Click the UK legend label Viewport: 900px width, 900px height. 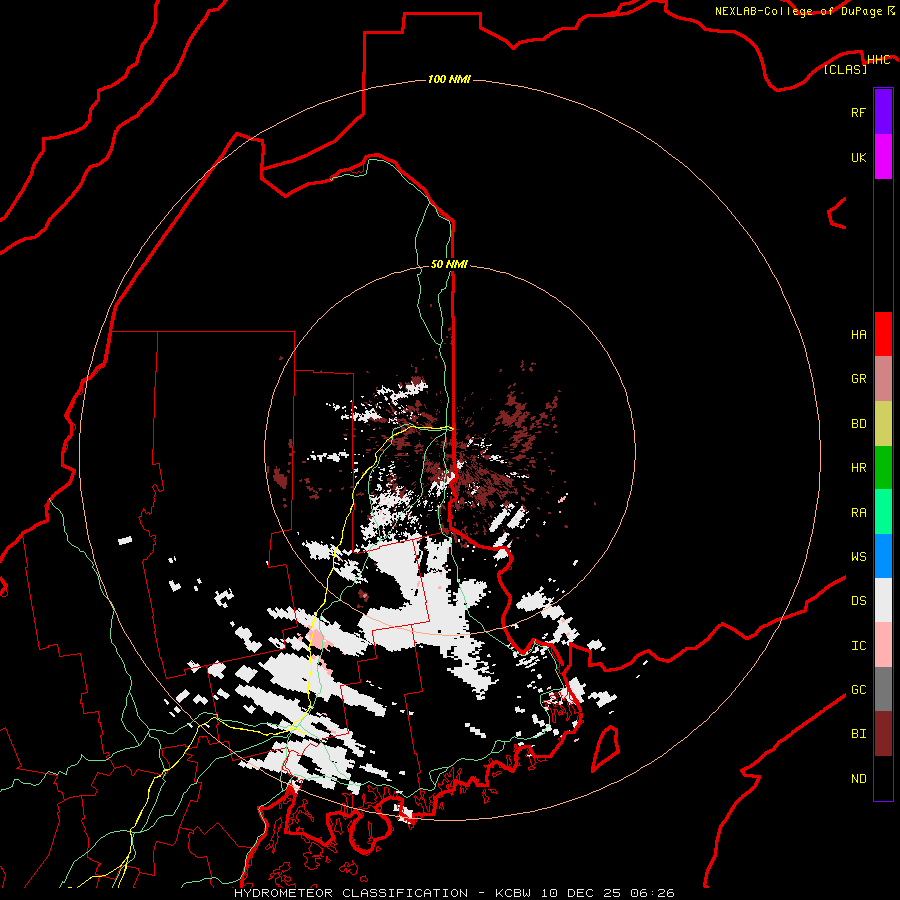coord(858,157)
